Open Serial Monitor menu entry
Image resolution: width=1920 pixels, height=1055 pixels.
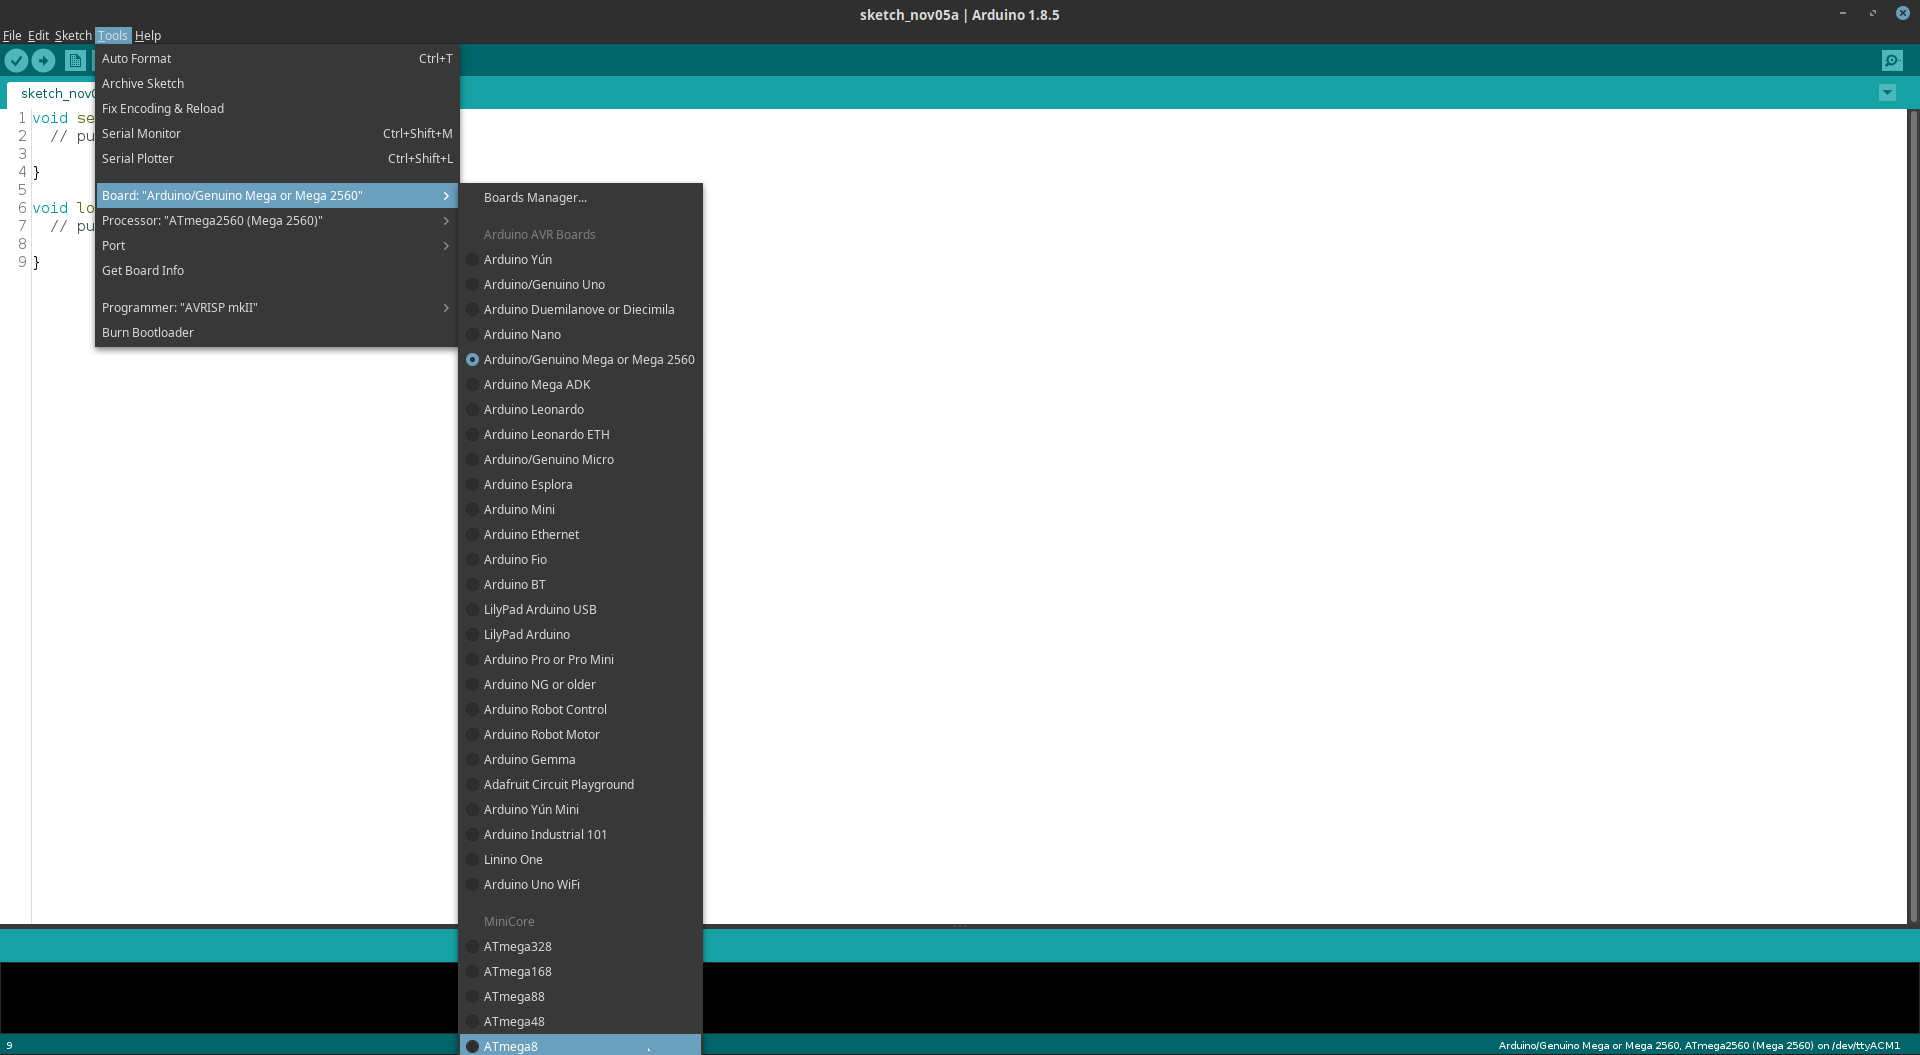coord(277,134)
